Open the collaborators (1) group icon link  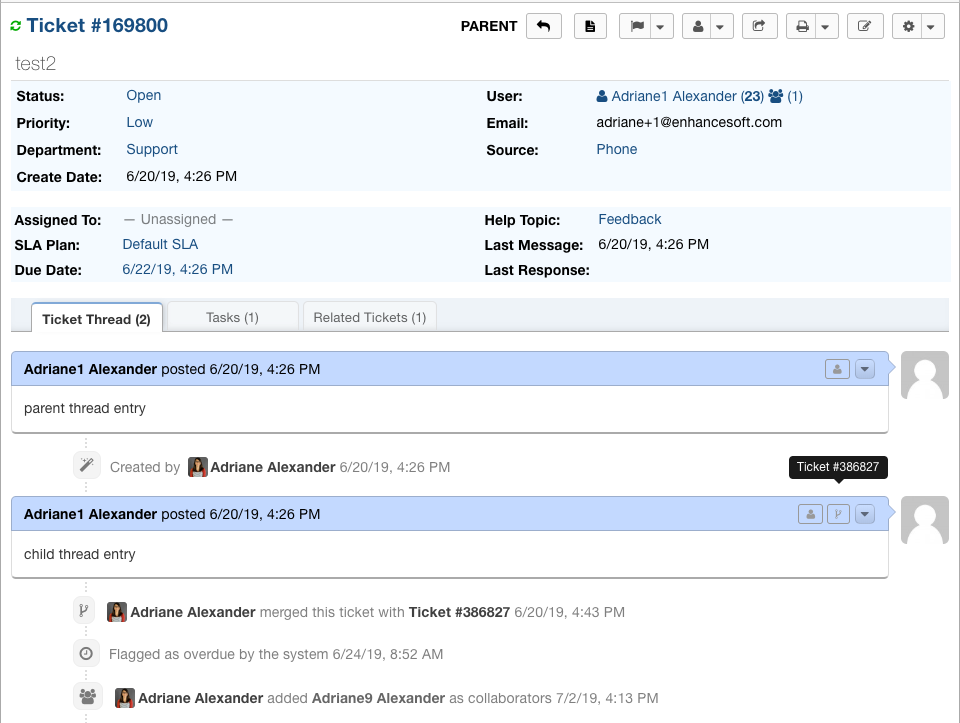(785, 97)
